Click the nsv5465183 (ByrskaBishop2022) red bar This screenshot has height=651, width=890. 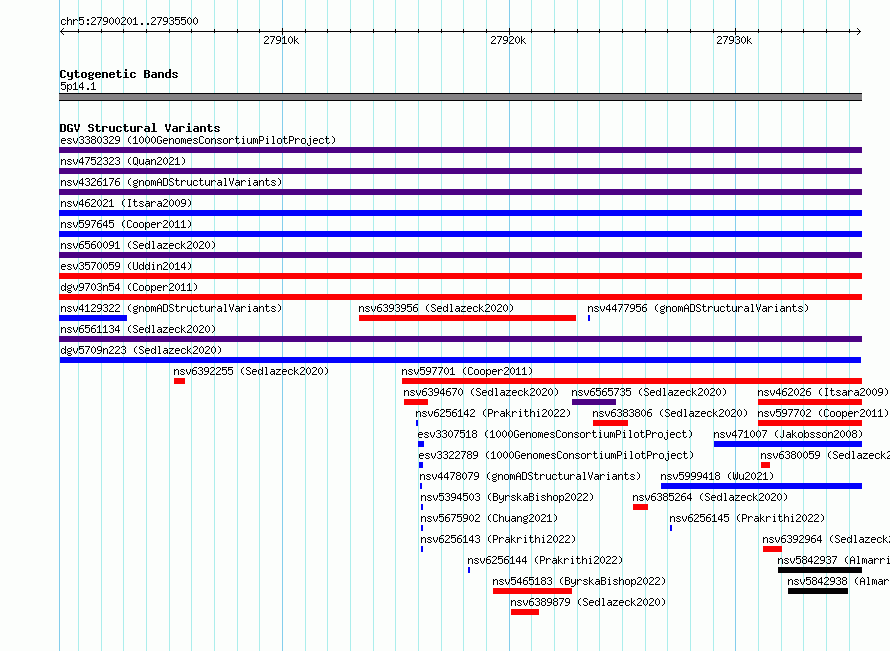pos(532,591)
